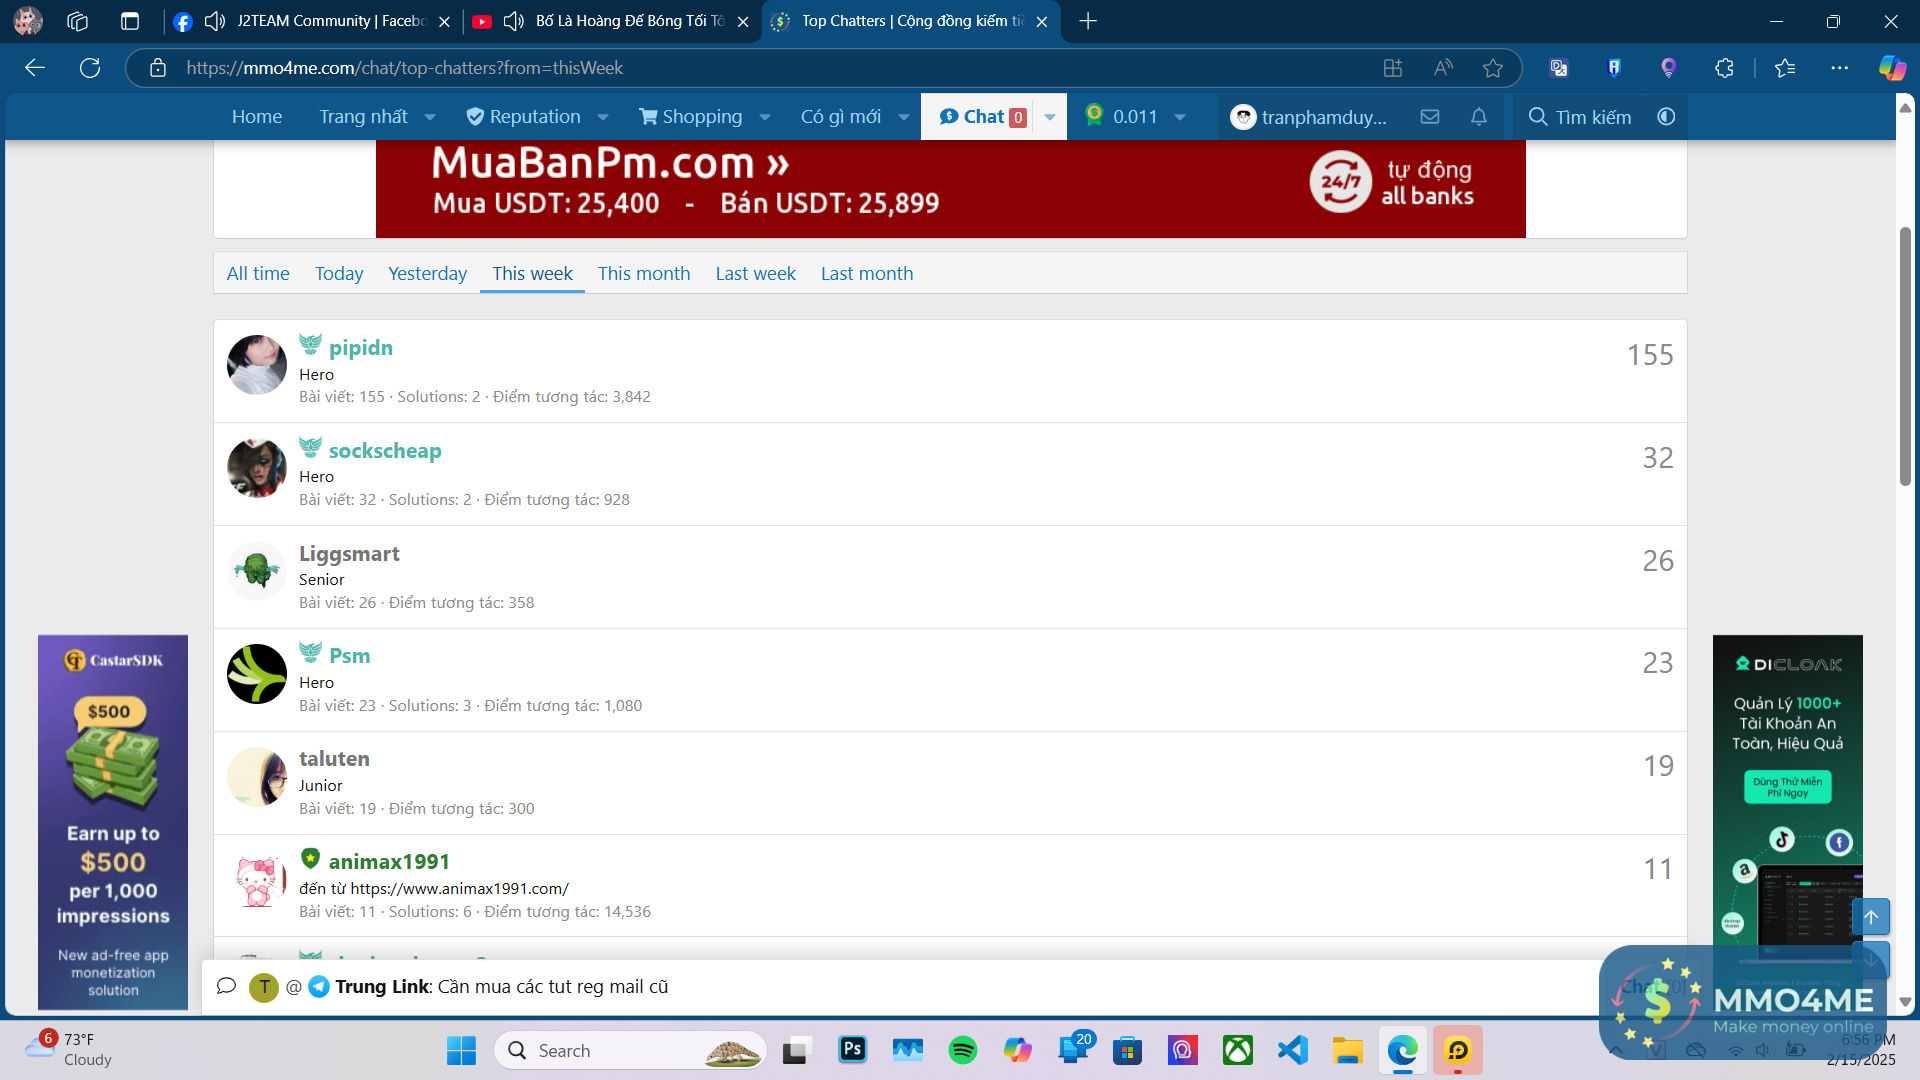Expand the Reputation menu dropdown arrow
This screenshot has height=1080, width=1920.
[x=603, y=117]
